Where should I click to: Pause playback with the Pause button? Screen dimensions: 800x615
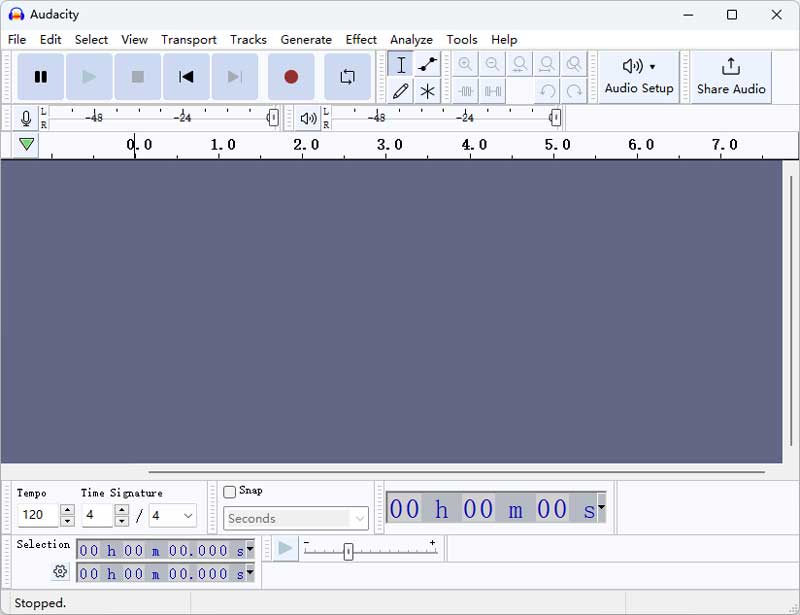[x=41, y=76]
